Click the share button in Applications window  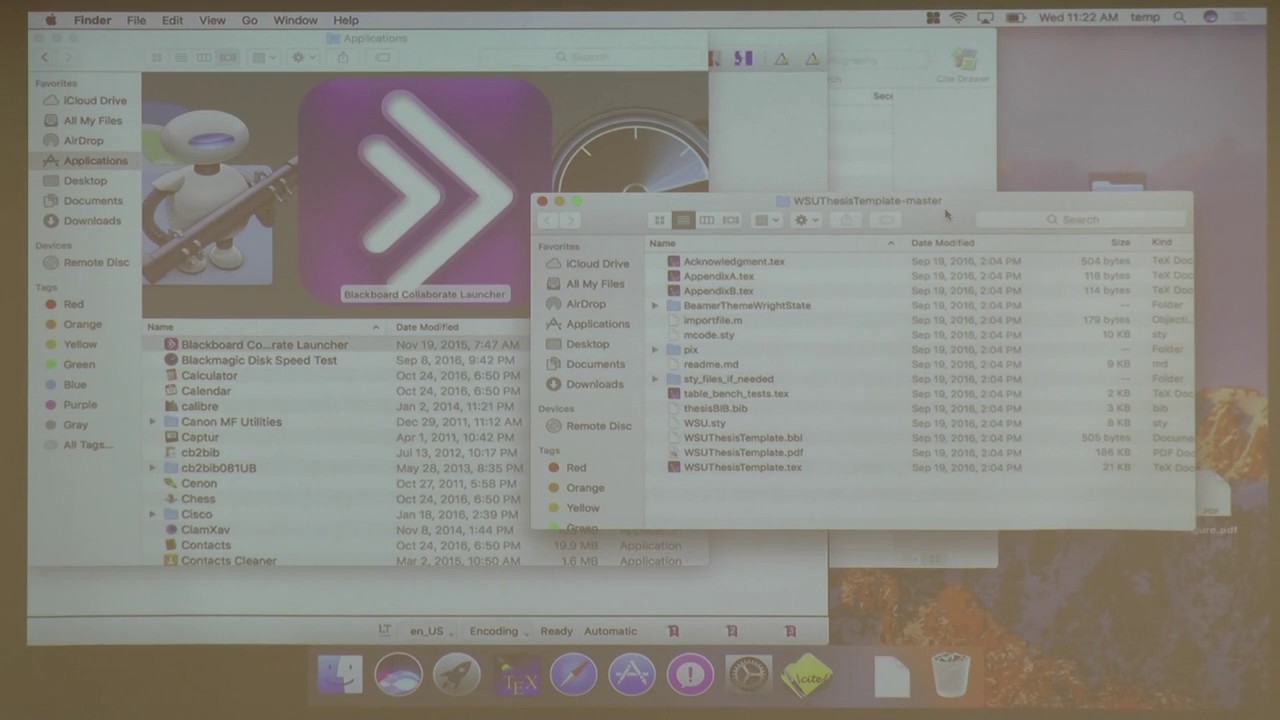tap(343, 58)
